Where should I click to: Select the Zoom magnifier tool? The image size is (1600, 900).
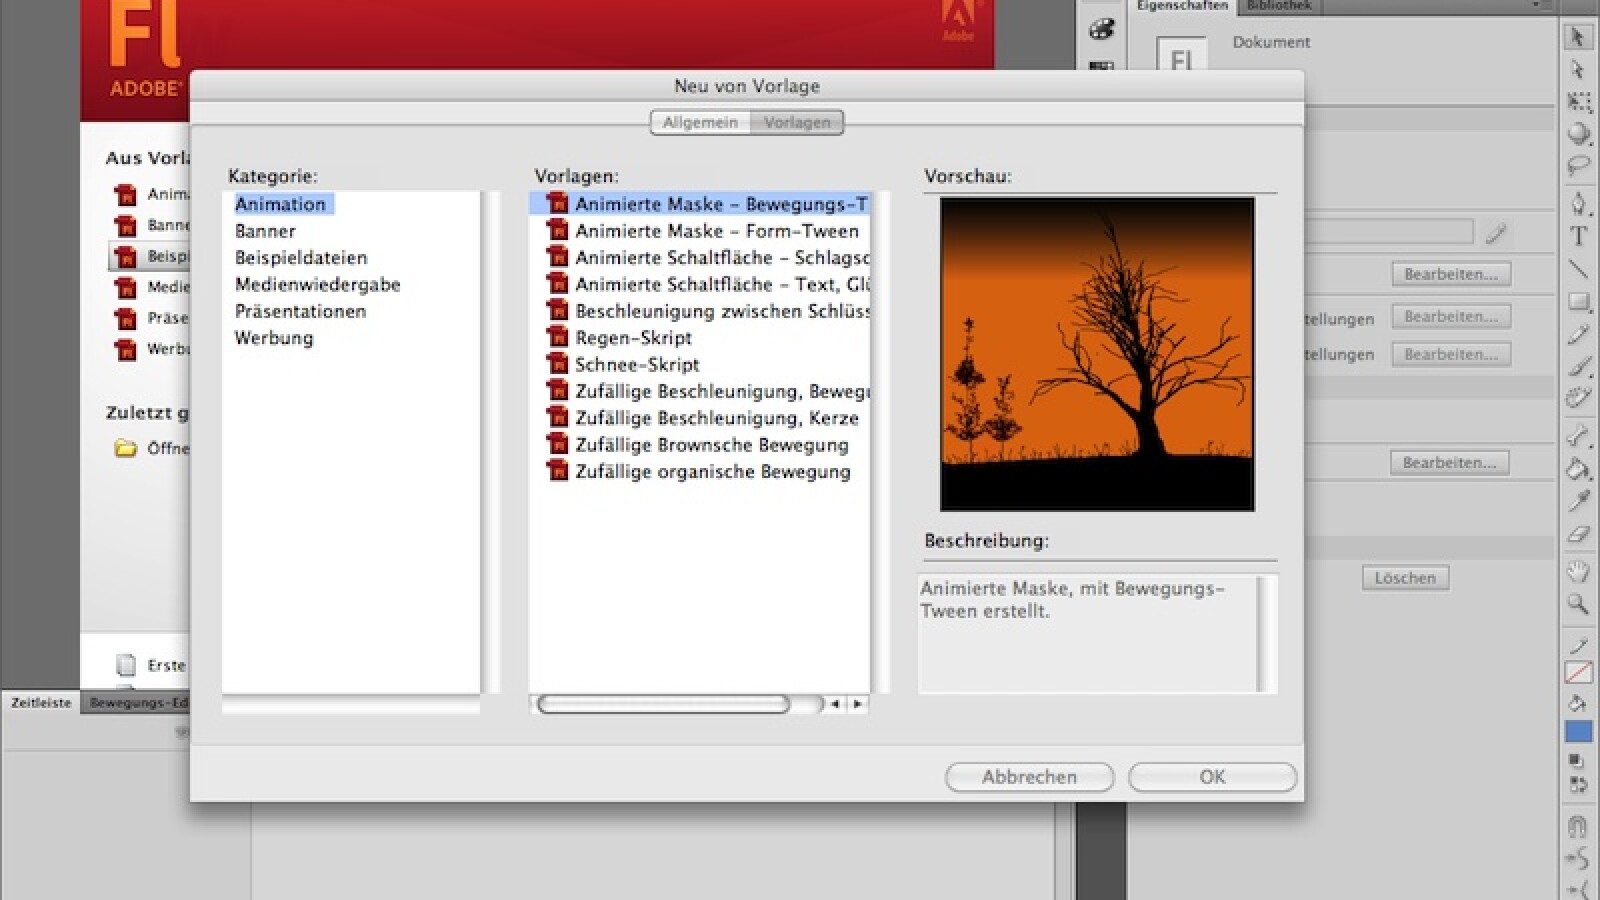[1578, 604]
